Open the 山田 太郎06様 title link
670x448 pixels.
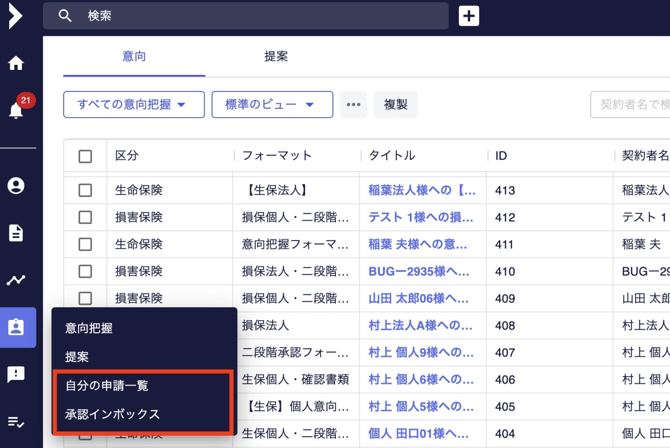[x=418, y=298]
